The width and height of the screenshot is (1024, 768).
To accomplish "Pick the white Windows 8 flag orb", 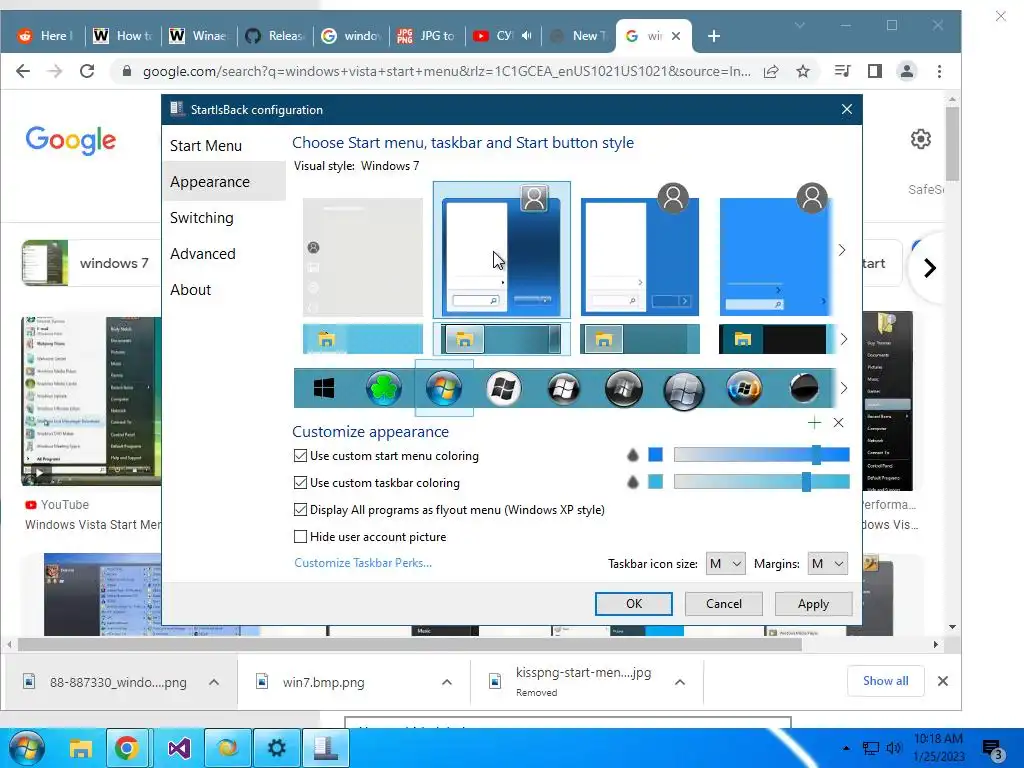I will [x=504, y=389].
